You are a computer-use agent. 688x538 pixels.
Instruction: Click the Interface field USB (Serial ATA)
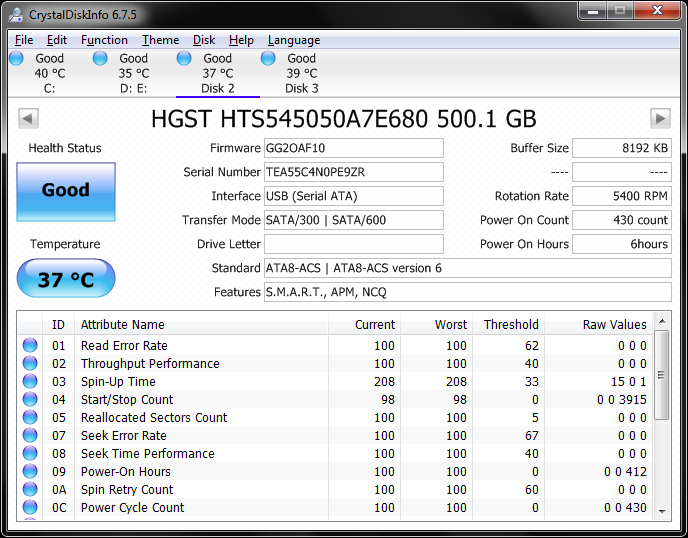click(x=354, y=196)
